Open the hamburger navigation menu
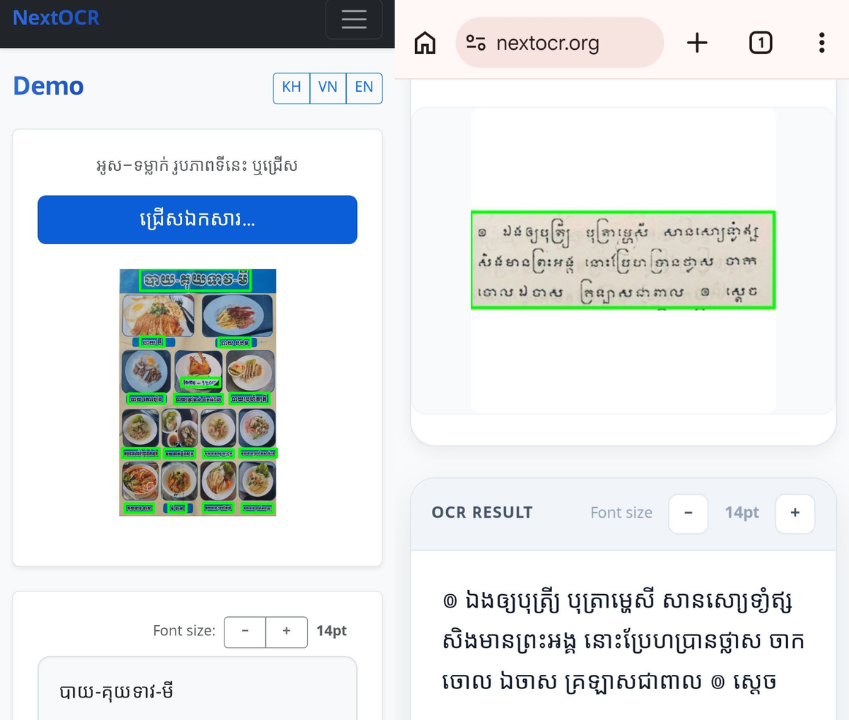The width and height of the screenshot is (849, 720). (x=354, y=19)
